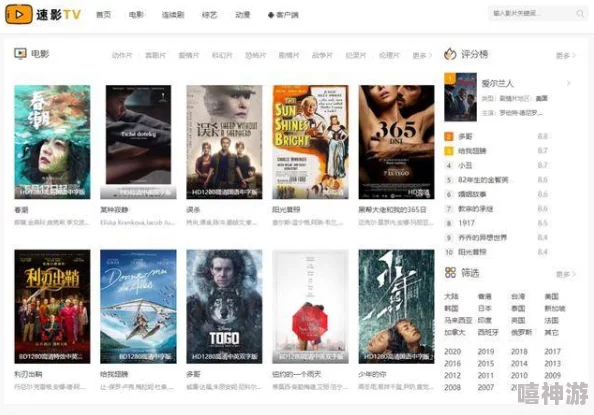Image resolution: width=594 pixels, height=415 pixels.
Task: Filter by region 美国
Action: (x=552, y=296)
